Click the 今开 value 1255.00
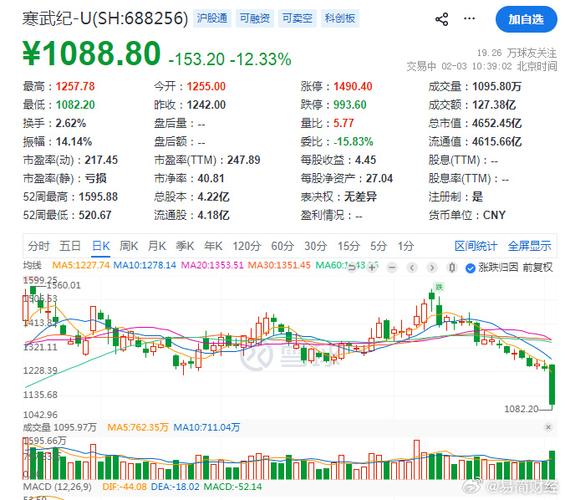This screenshot has height=500, width=565. (x=206, y=86)
